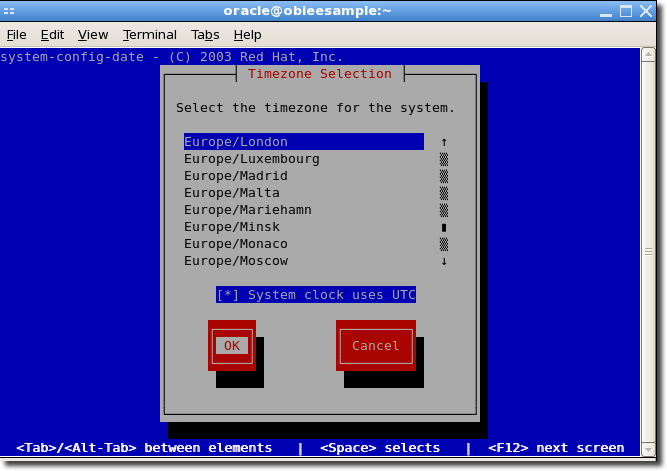Image resolution: width=667 pixels, height=471 pixels.
Task: Open the Tabs menu
Action: [x=205, y=35]
